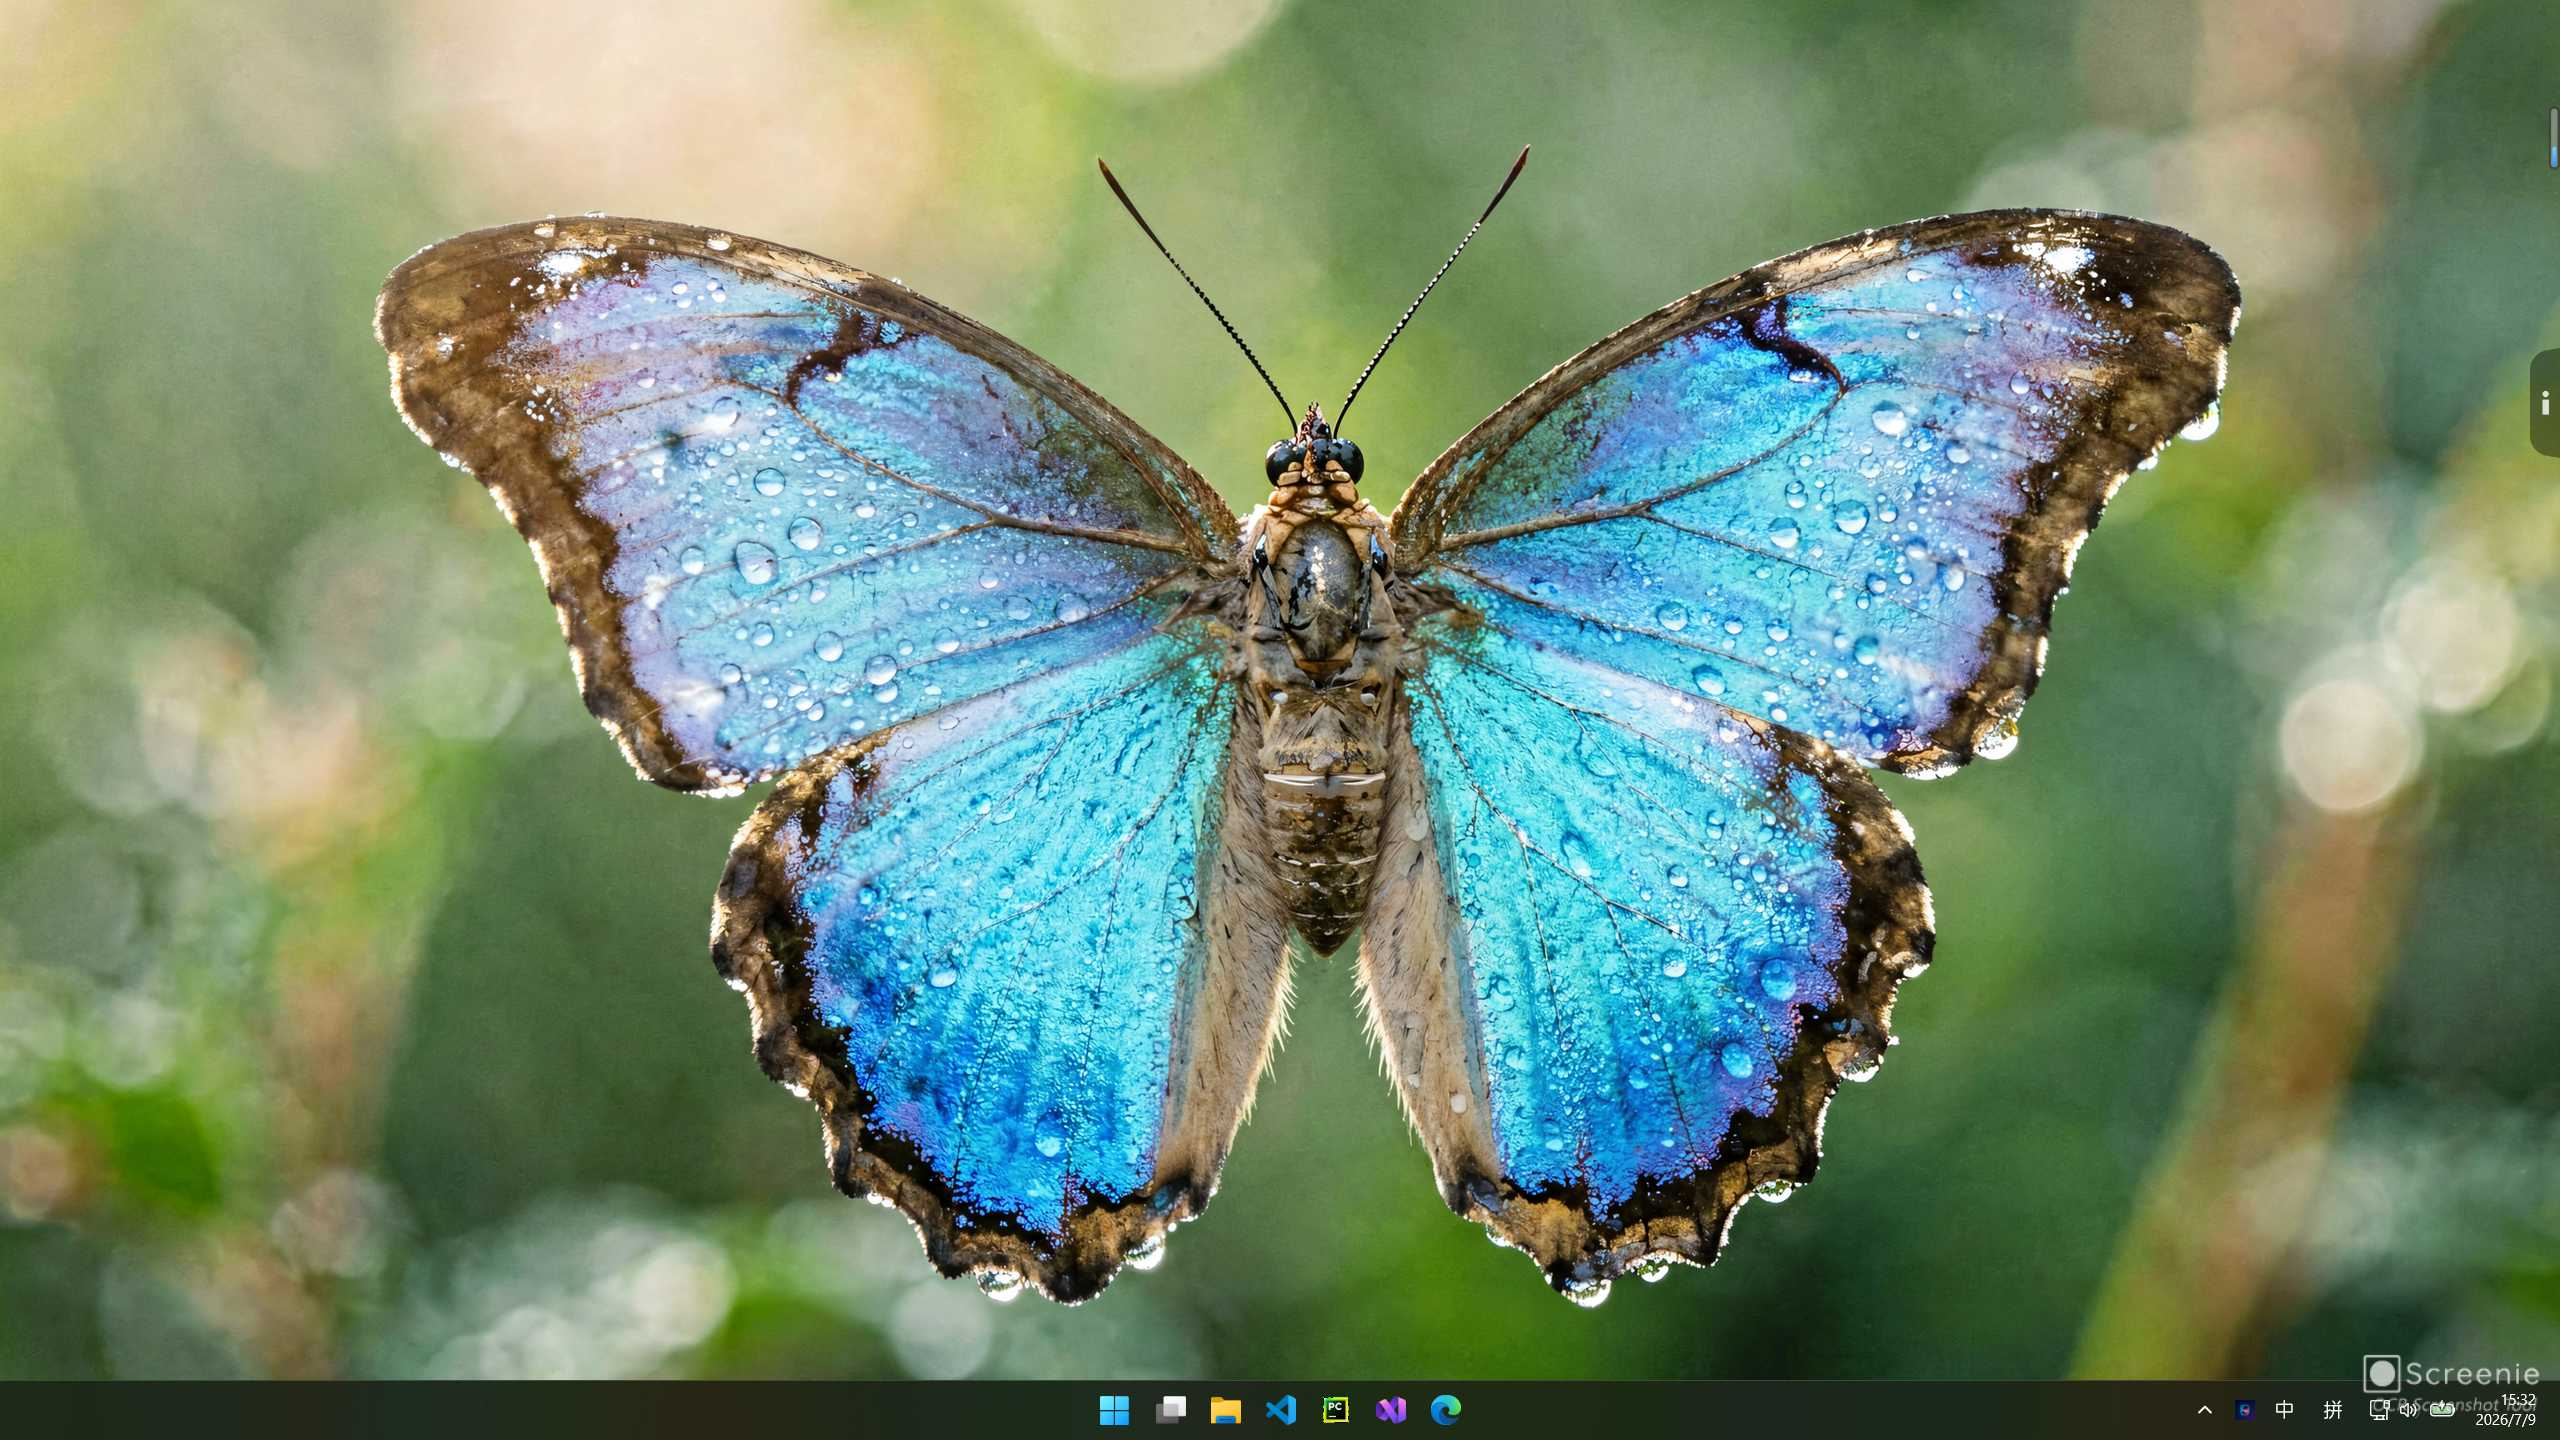
Task: Check the battery charging indicator
Action: coord(2442,1410)
